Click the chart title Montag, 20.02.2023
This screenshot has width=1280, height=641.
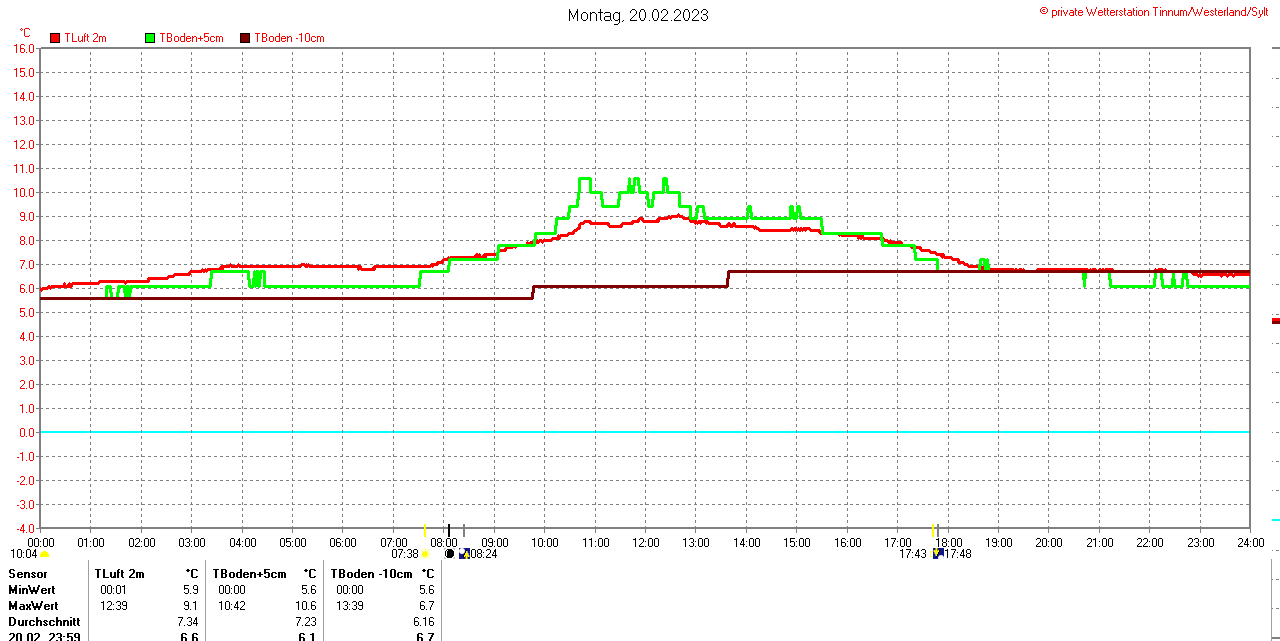point(638,15)
